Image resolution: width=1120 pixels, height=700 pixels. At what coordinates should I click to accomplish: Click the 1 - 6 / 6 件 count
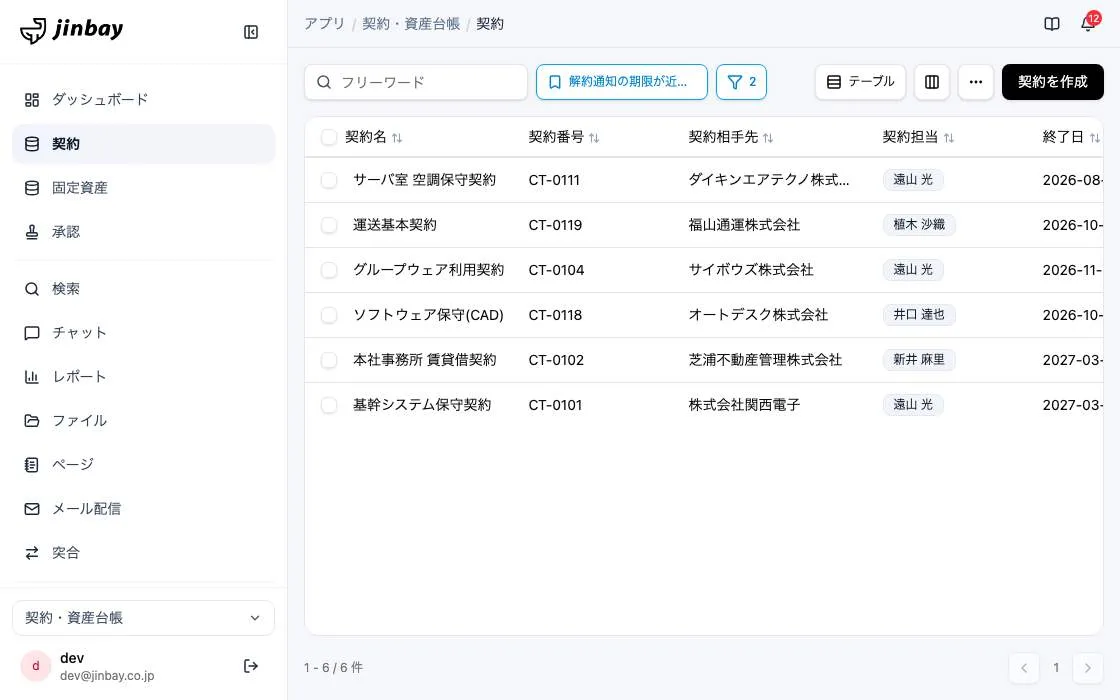coord(334,668)
